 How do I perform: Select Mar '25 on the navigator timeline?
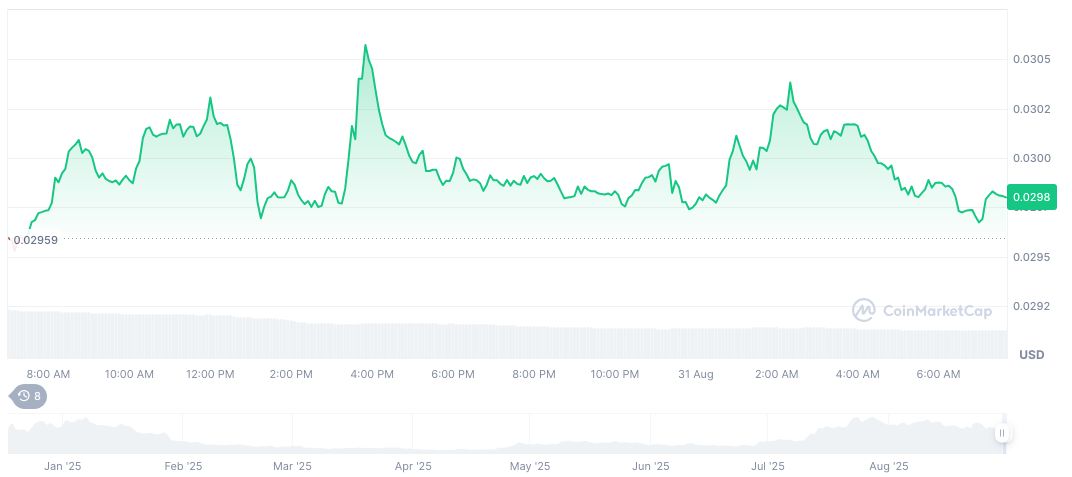[292, 466]
